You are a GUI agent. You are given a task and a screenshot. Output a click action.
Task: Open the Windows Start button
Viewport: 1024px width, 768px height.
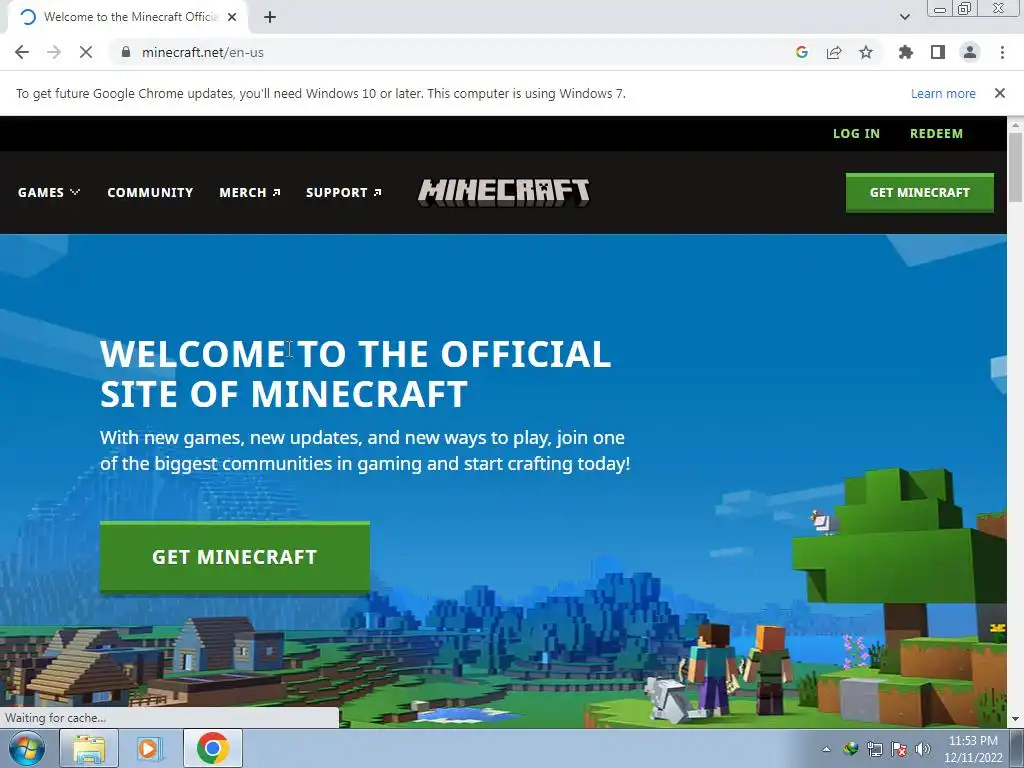point(27,748)
